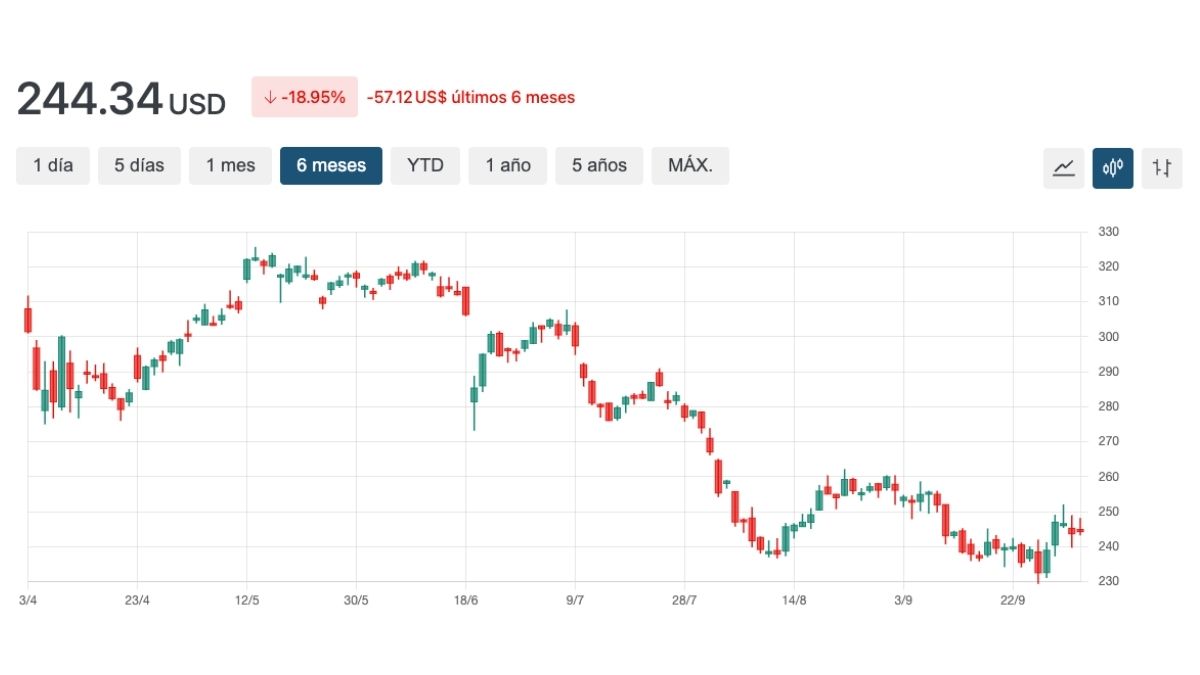Viewport: 1200px width, 675px height.
Task: Click the 244.34 USD price
Action: pyautogui.click(x=120, y=99)
